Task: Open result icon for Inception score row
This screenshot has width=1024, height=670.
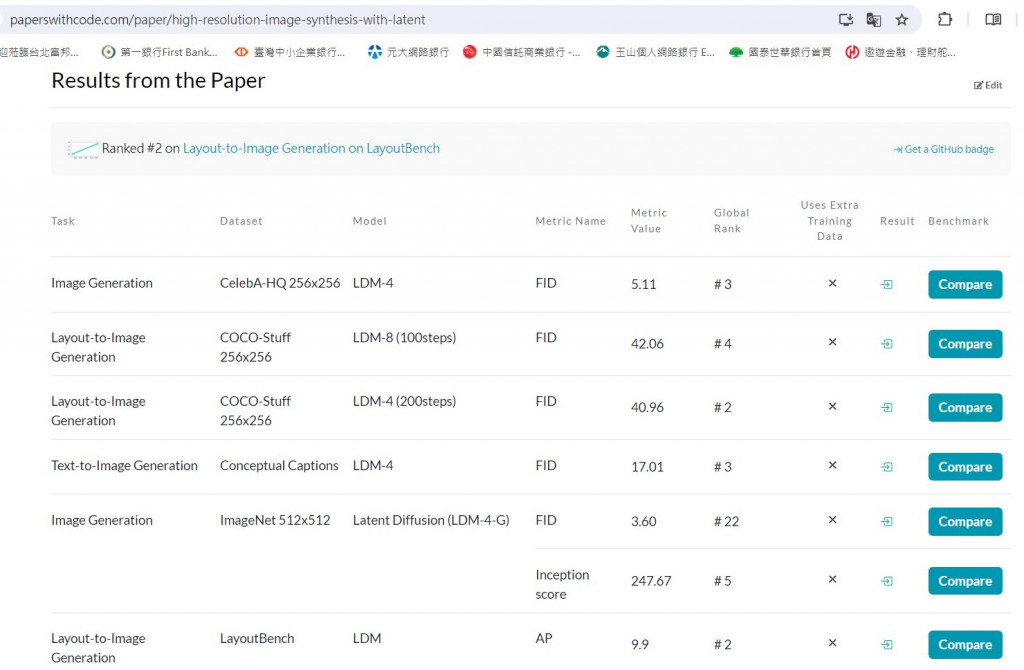Action: click(887, 581)
